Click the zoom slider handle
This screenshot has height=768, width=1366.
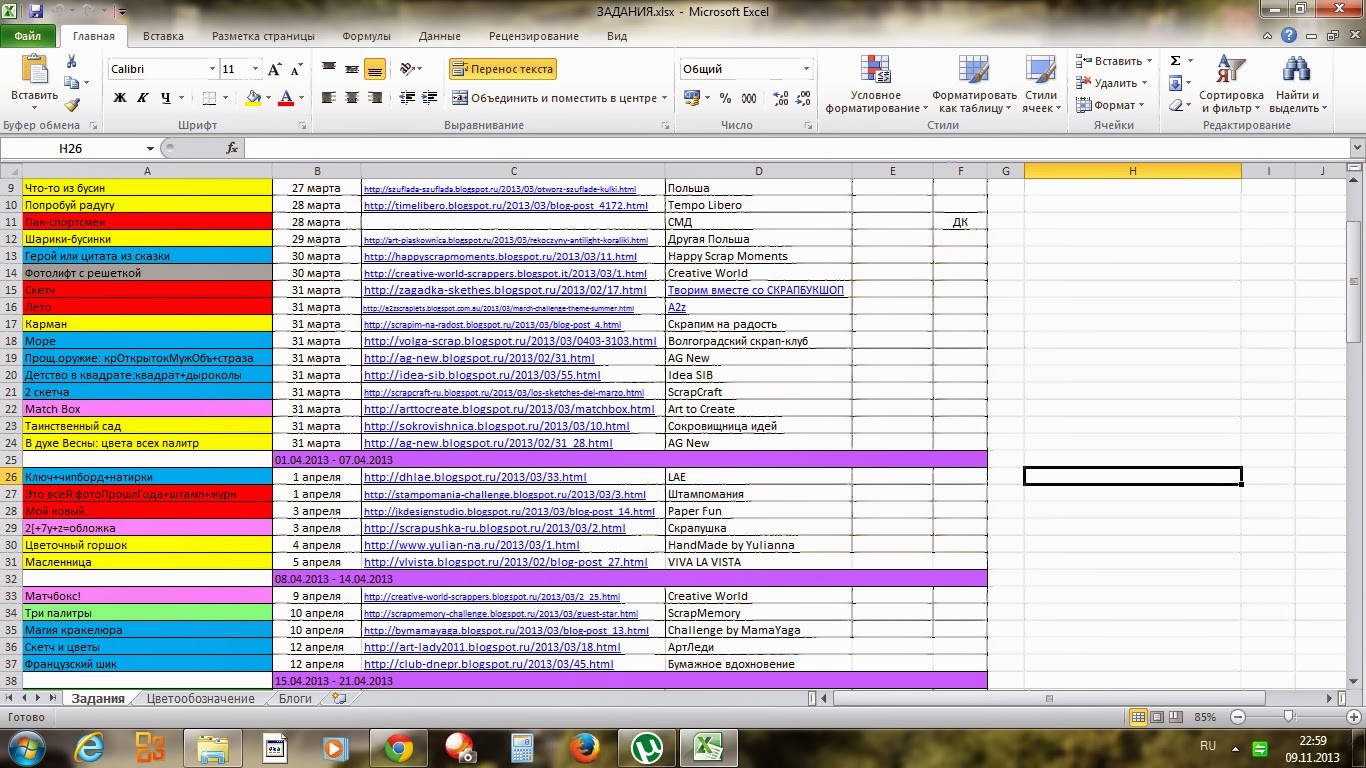(x=1288, y=717)
